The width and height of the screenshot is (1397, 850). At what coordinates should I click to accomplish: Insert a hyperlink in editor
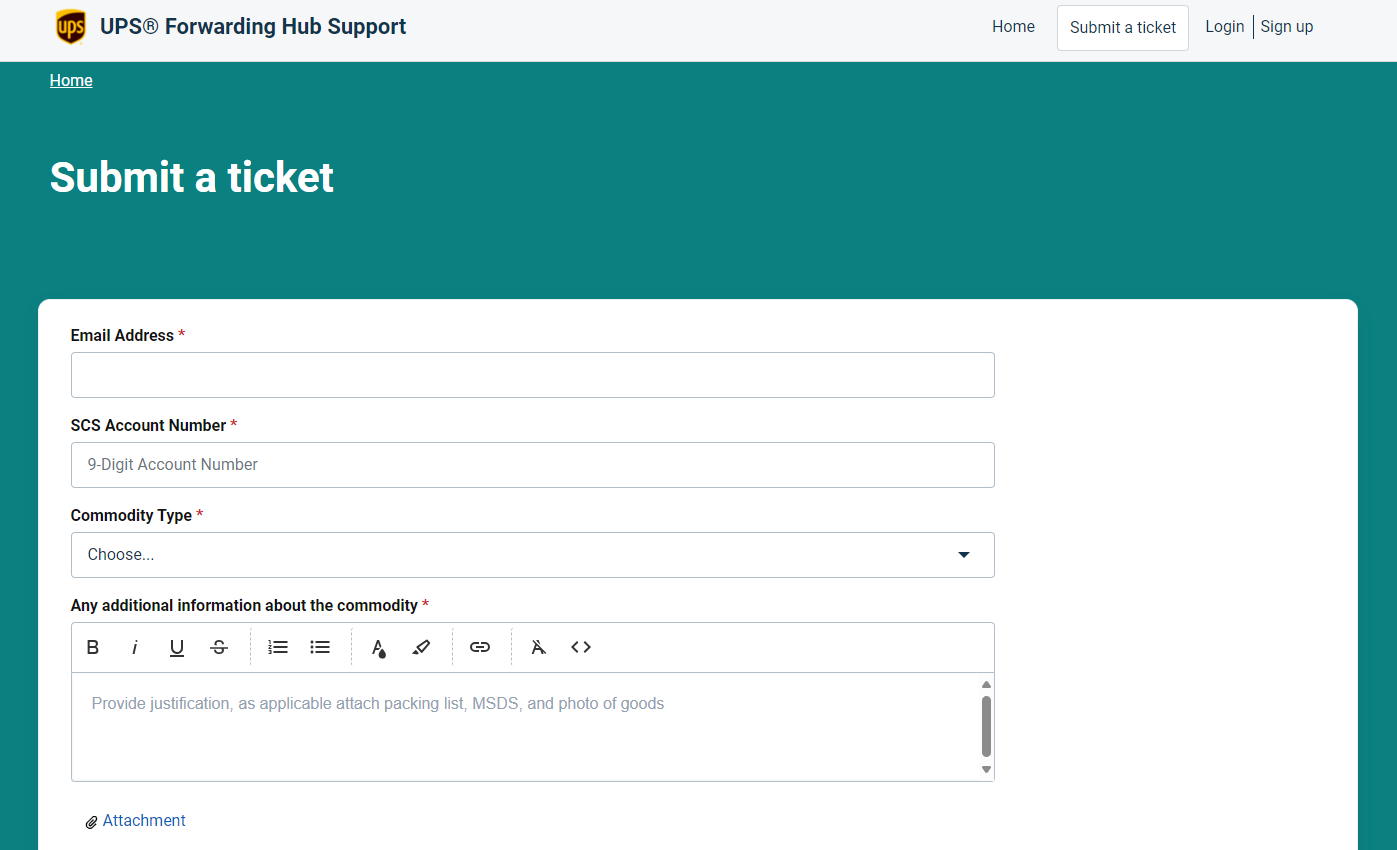pyautogui.click(x=480, y=647)
